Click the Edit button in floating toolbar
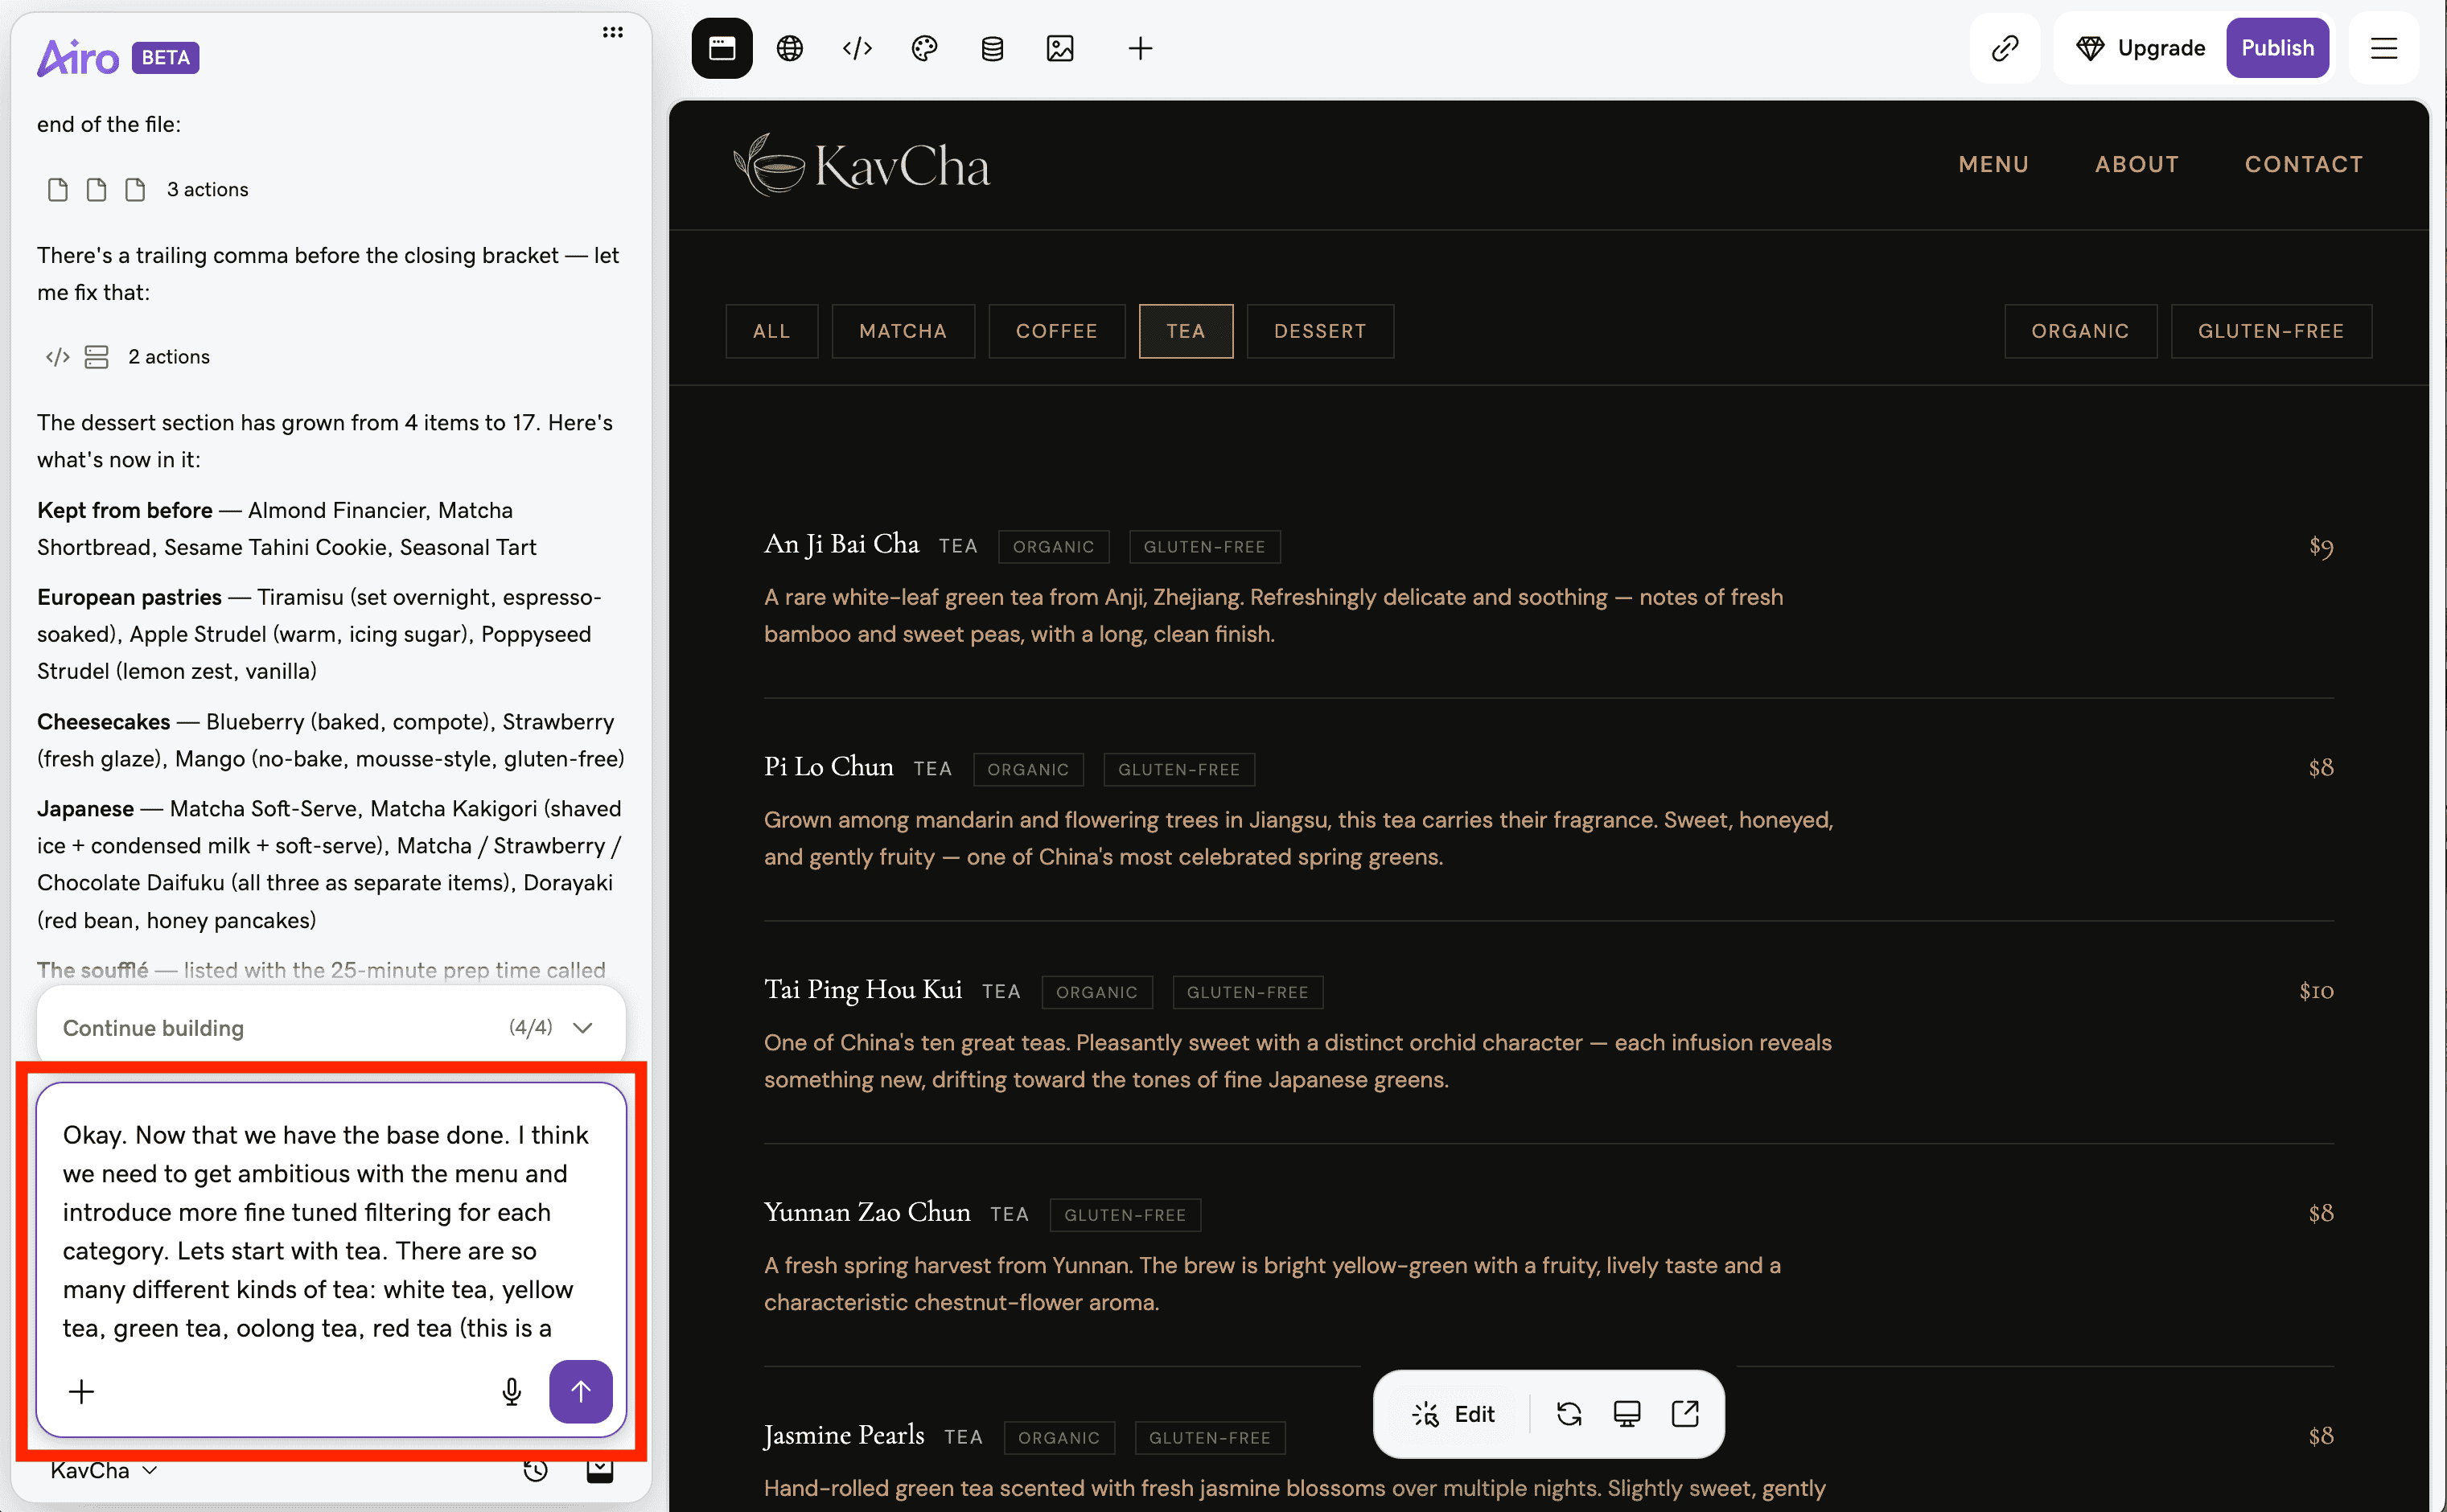2447x1512 pixels. pyautogui.click(x=1454, y=1413)
